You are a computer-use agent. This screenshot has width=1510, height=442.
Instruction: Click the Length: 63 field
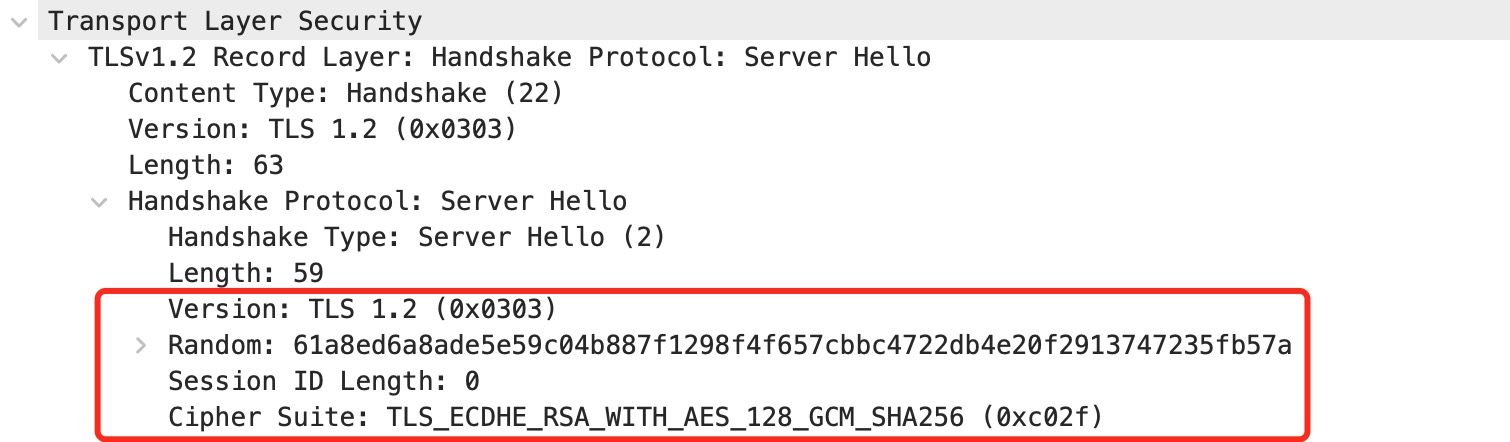205,165
